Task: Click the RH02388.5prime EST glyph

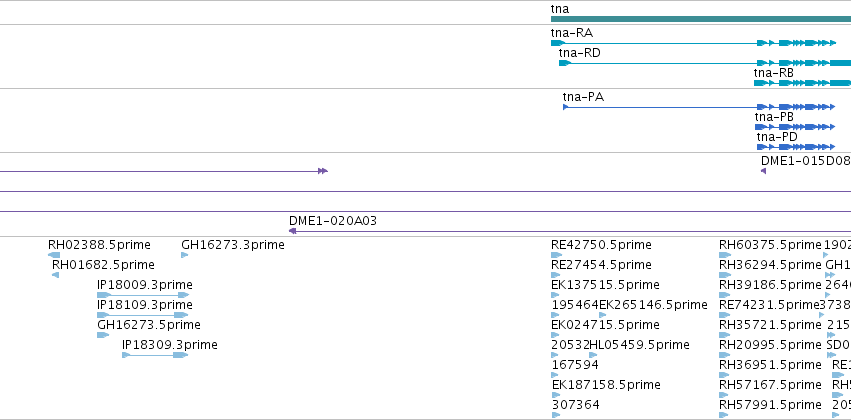Action: point(54,255)
